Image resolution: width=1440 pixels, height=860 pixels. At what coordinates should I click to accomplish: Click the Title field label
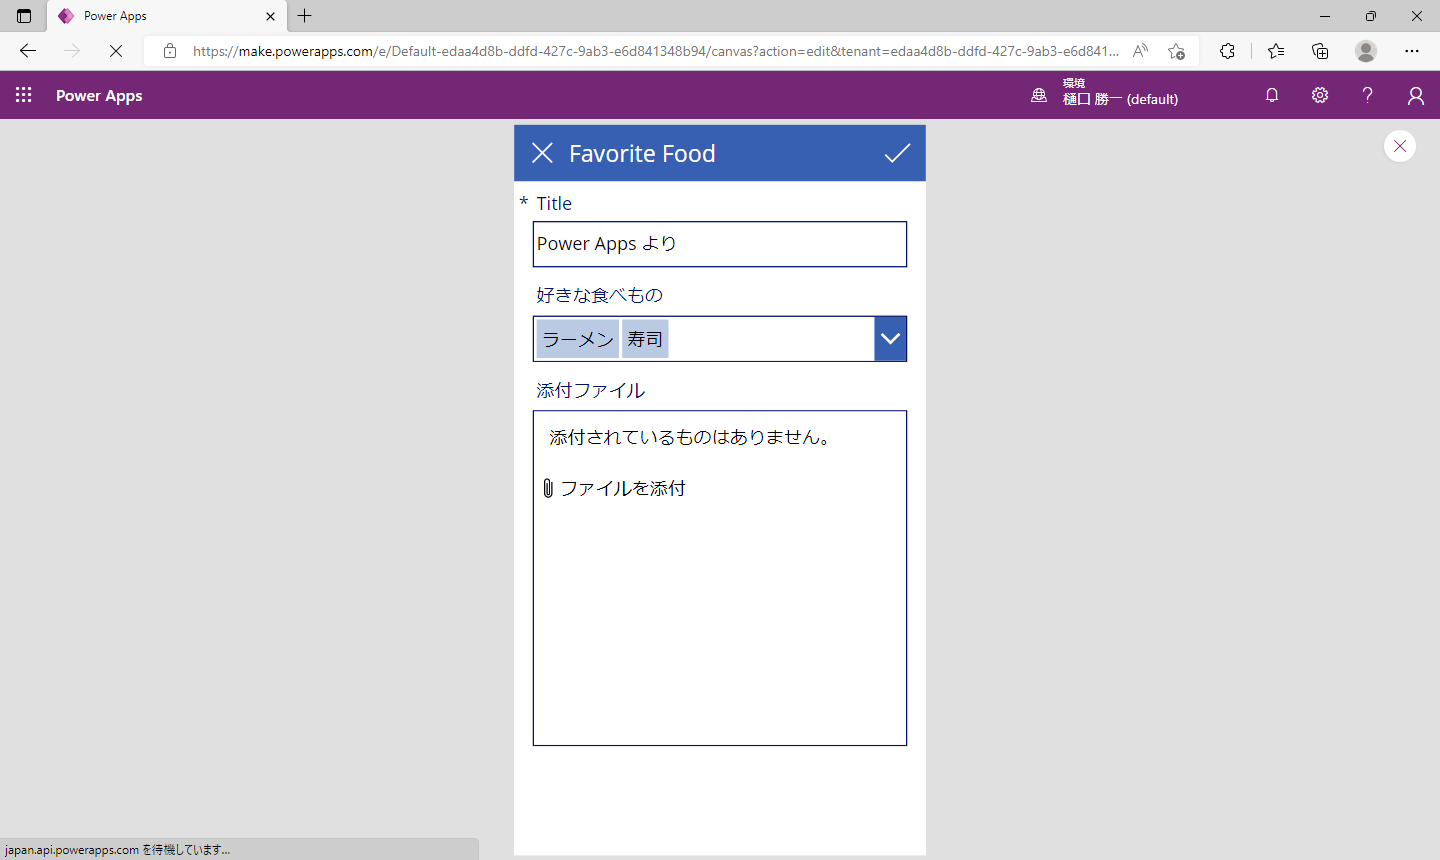click(554, 203)
